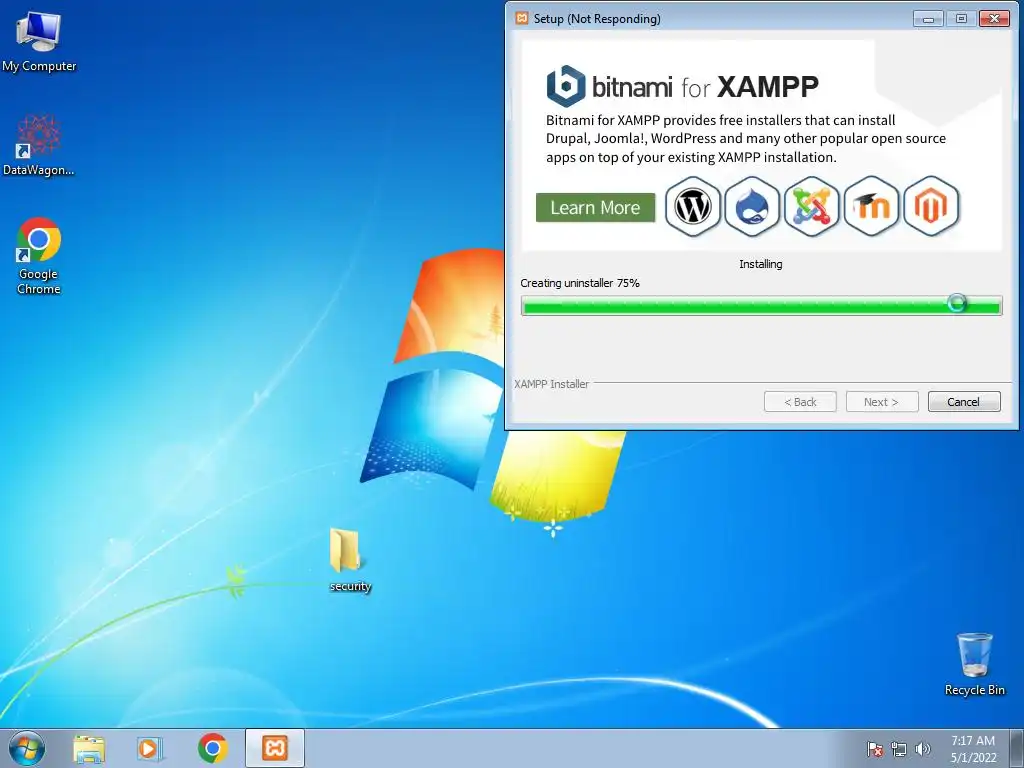Open Chrome from the taskbar

[212, 748]
